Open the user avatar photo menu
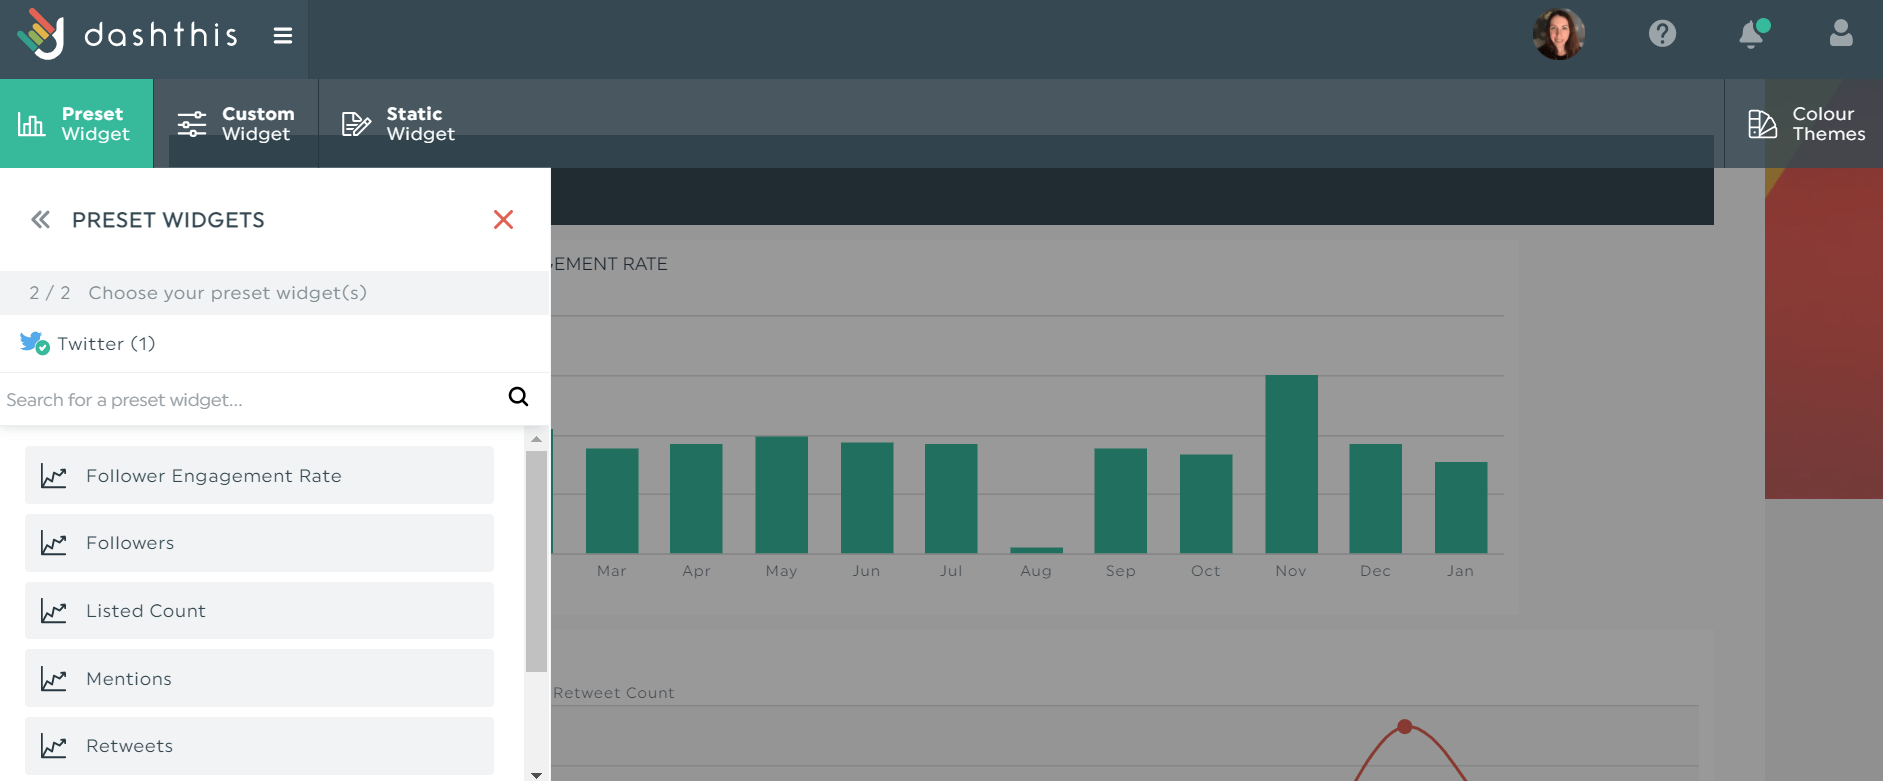1883x781 pixels. pos(1558,34)
